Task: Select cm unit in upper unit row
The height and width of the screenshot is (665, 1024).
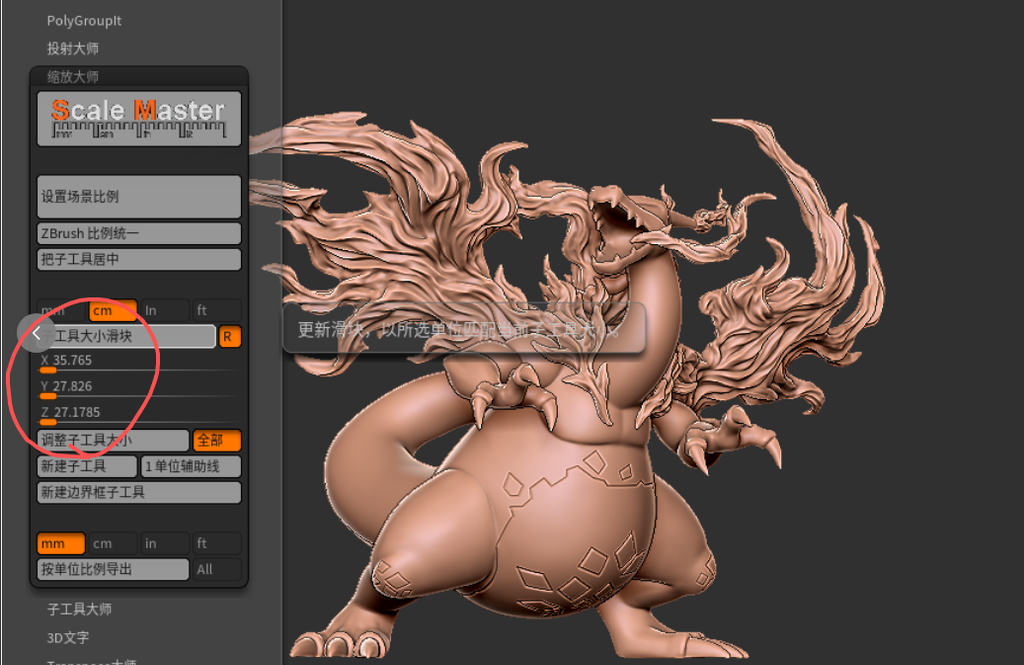Action: (x=112, y=311)
